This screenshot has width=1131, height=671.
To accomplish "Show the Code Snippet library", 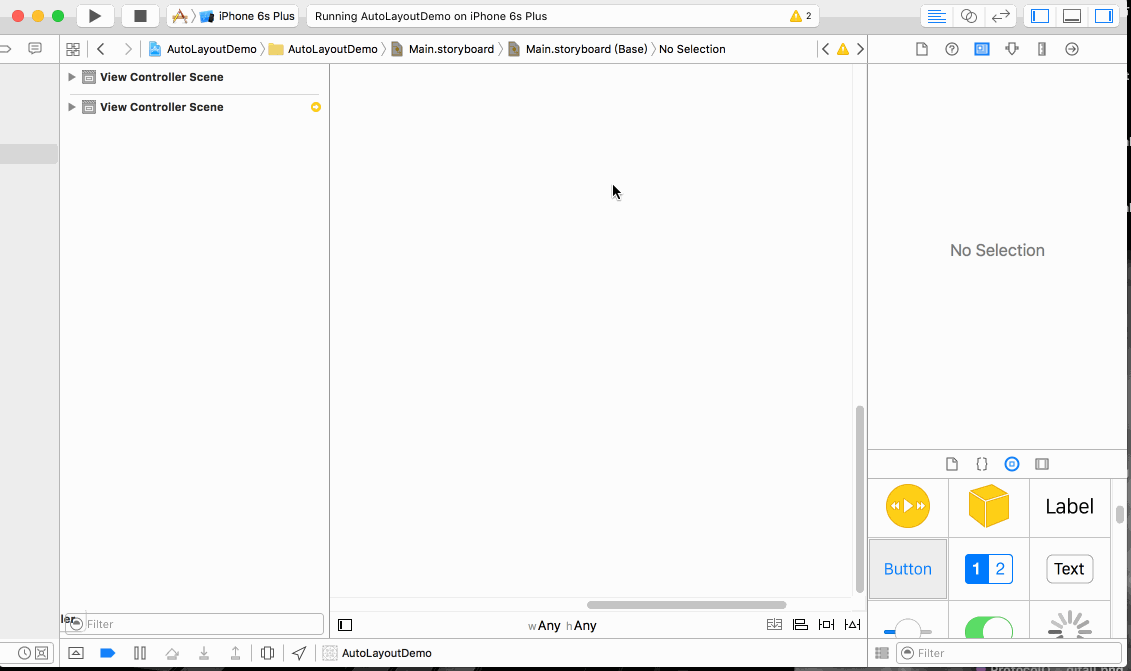I will pos(982,464).
